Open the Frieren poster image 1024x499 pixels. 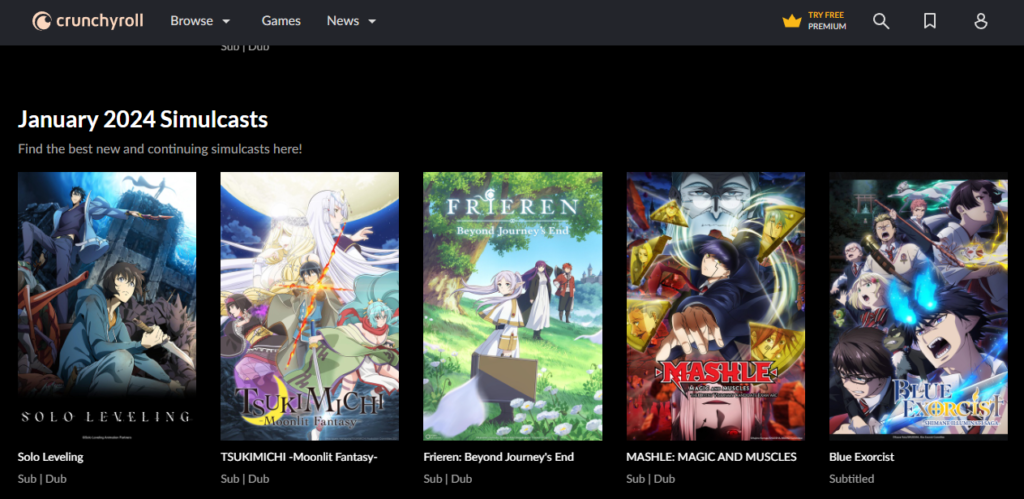pyautogui.click(x=513, y=306)
